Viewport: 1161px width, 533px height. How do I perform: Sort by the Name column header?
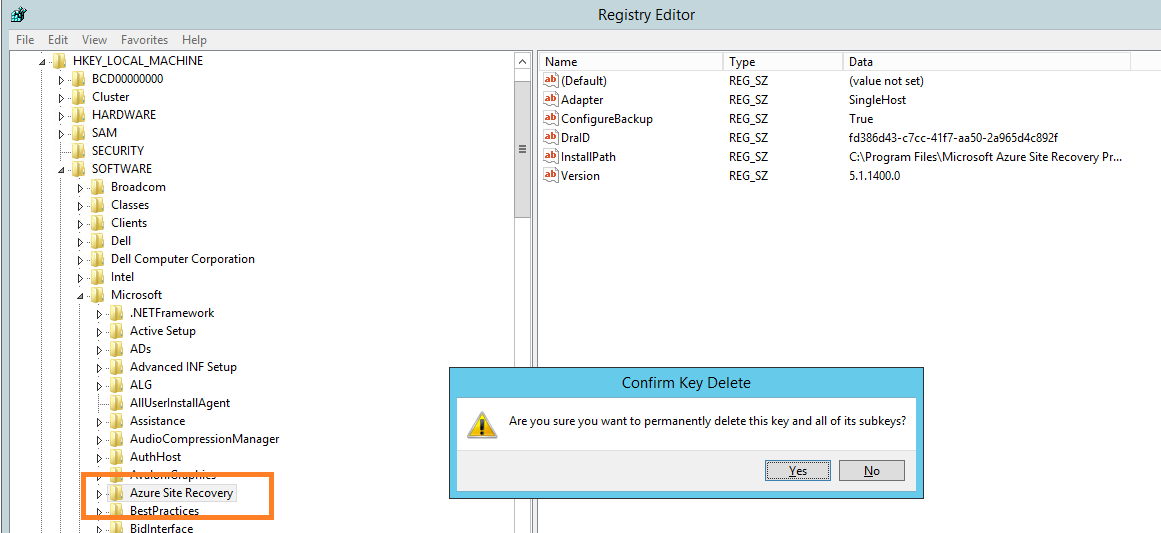631,61
